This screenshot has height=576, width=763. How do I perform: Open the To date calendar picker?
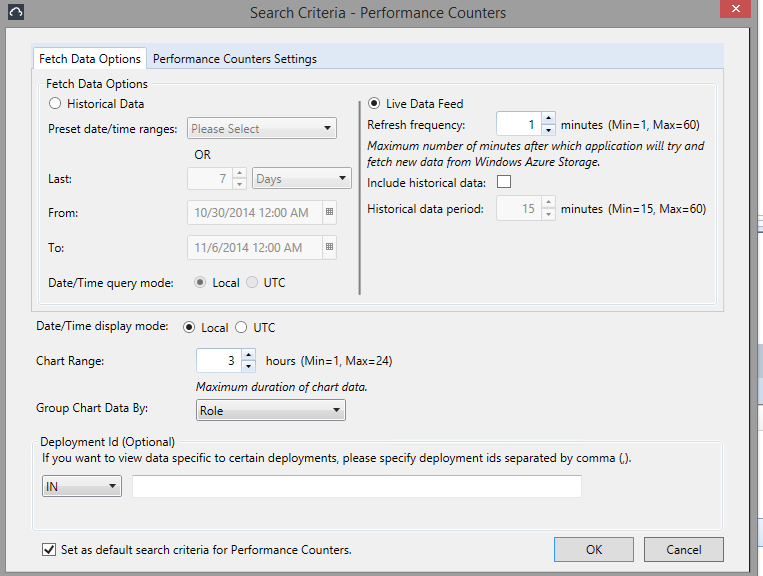[x=330, y=248]
